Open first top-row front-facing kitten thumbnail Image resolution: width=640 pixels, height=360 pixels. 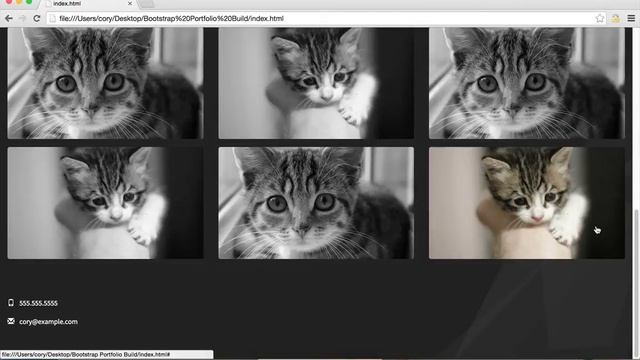(105, 83)
